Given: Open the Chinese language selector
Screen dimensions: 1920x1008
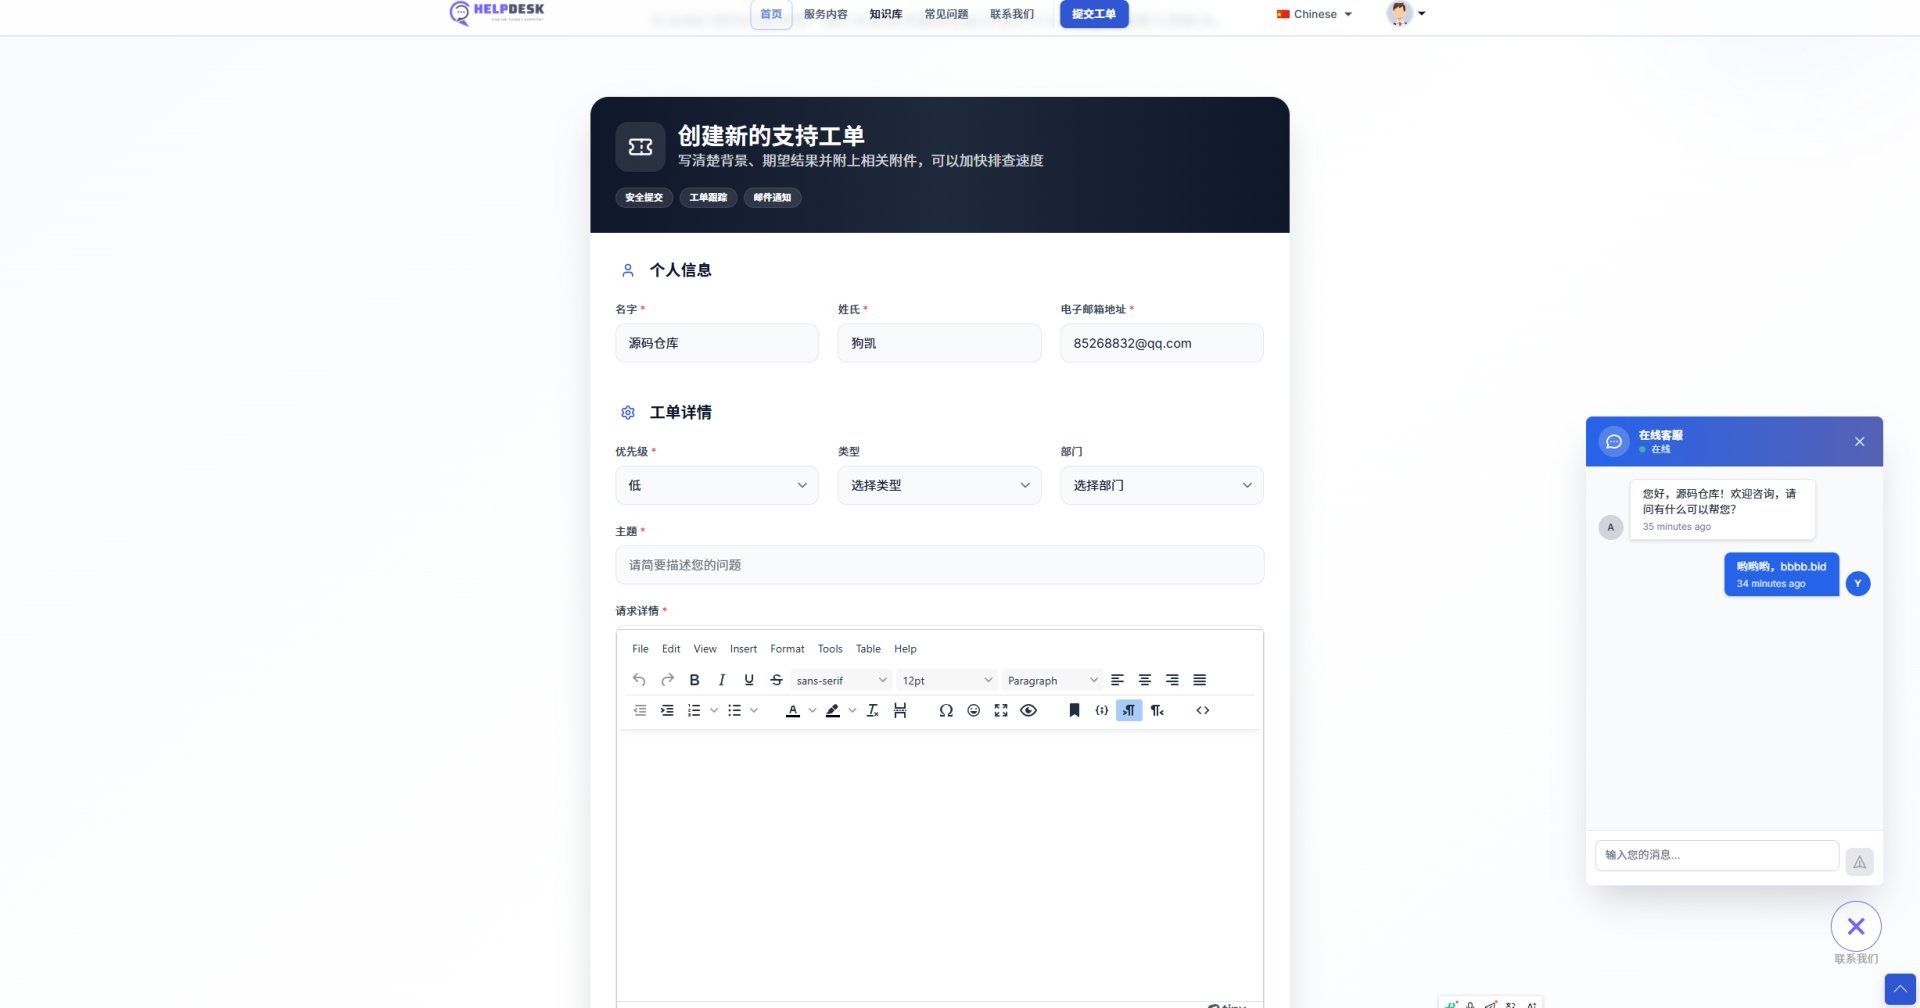Looking at the screenshot, I should click(x=1314, y=14).
